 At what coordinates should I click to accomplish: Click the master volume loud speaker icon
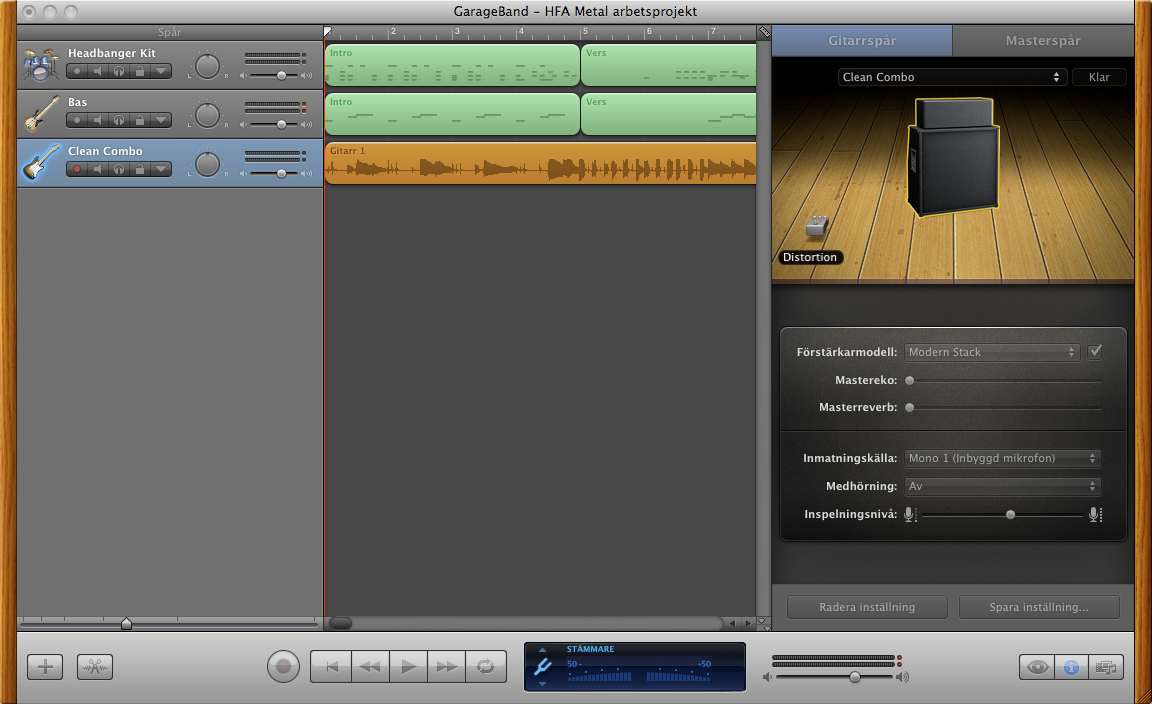[902, 677]
